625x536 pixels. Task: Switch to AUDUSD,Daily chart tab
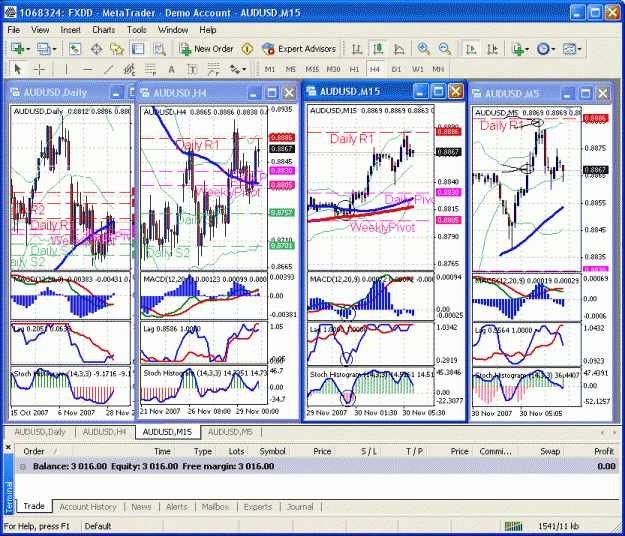point(40,432)
